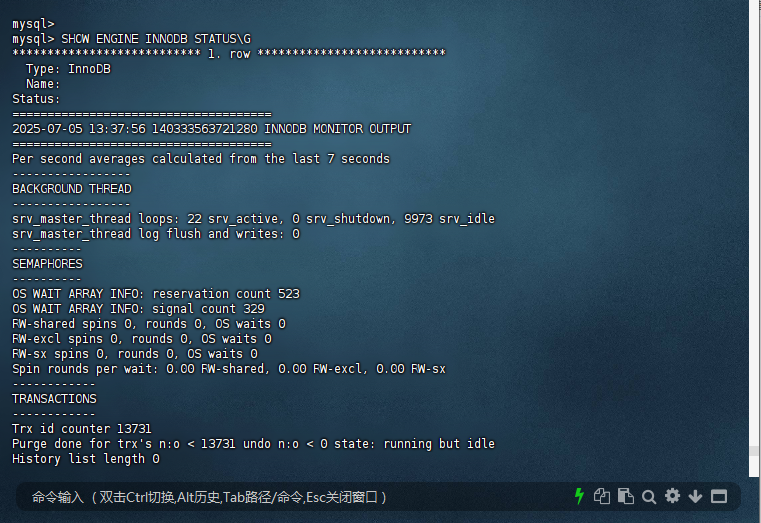Click the 'RW-sx spins 0' line
Image resolution: width=761 pixels, height=523 pixels.
tap(135, 354)
